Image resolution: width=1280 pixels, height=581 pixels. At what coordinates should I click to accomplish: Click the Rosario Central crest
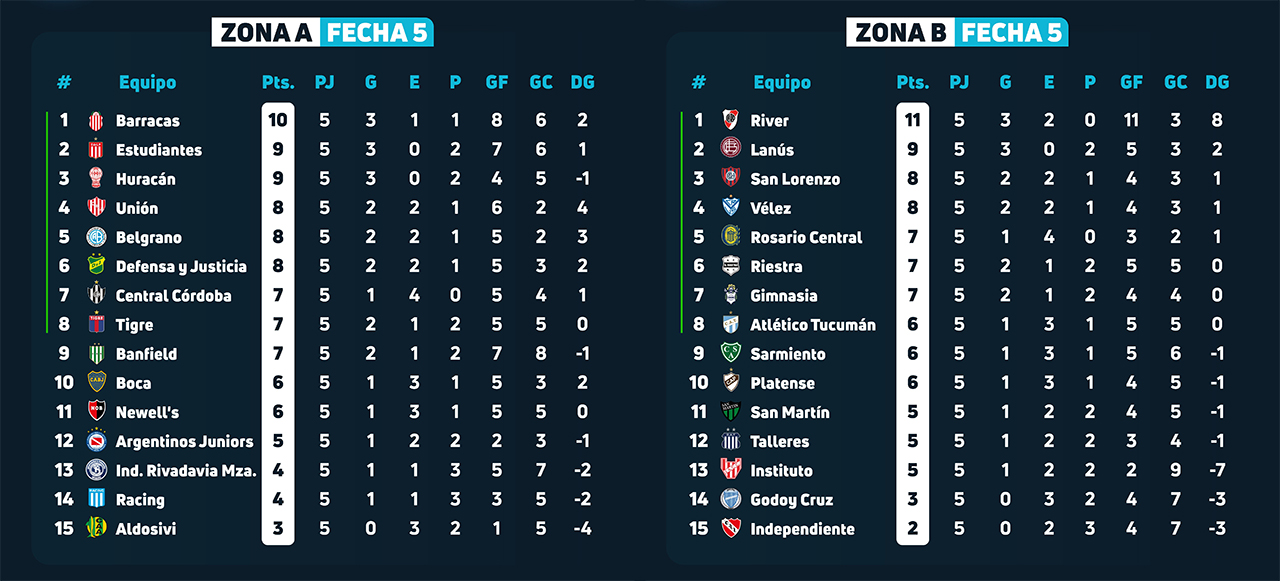(x=730, y=237)
